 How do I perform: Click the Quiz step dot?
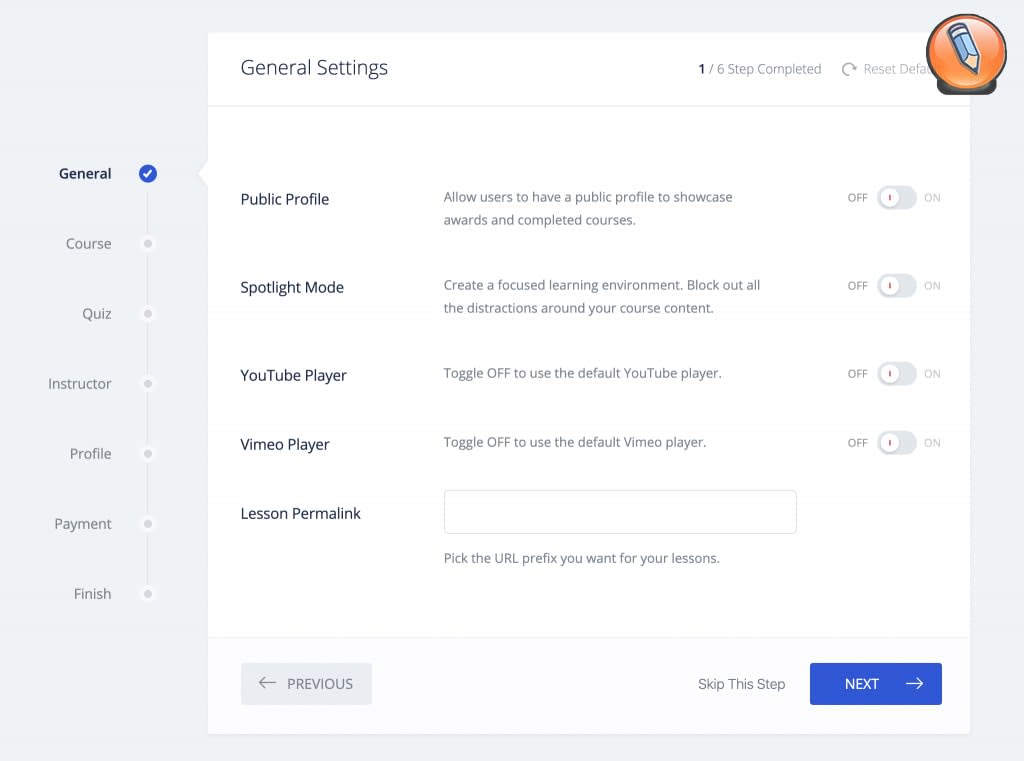coord(148,314)
